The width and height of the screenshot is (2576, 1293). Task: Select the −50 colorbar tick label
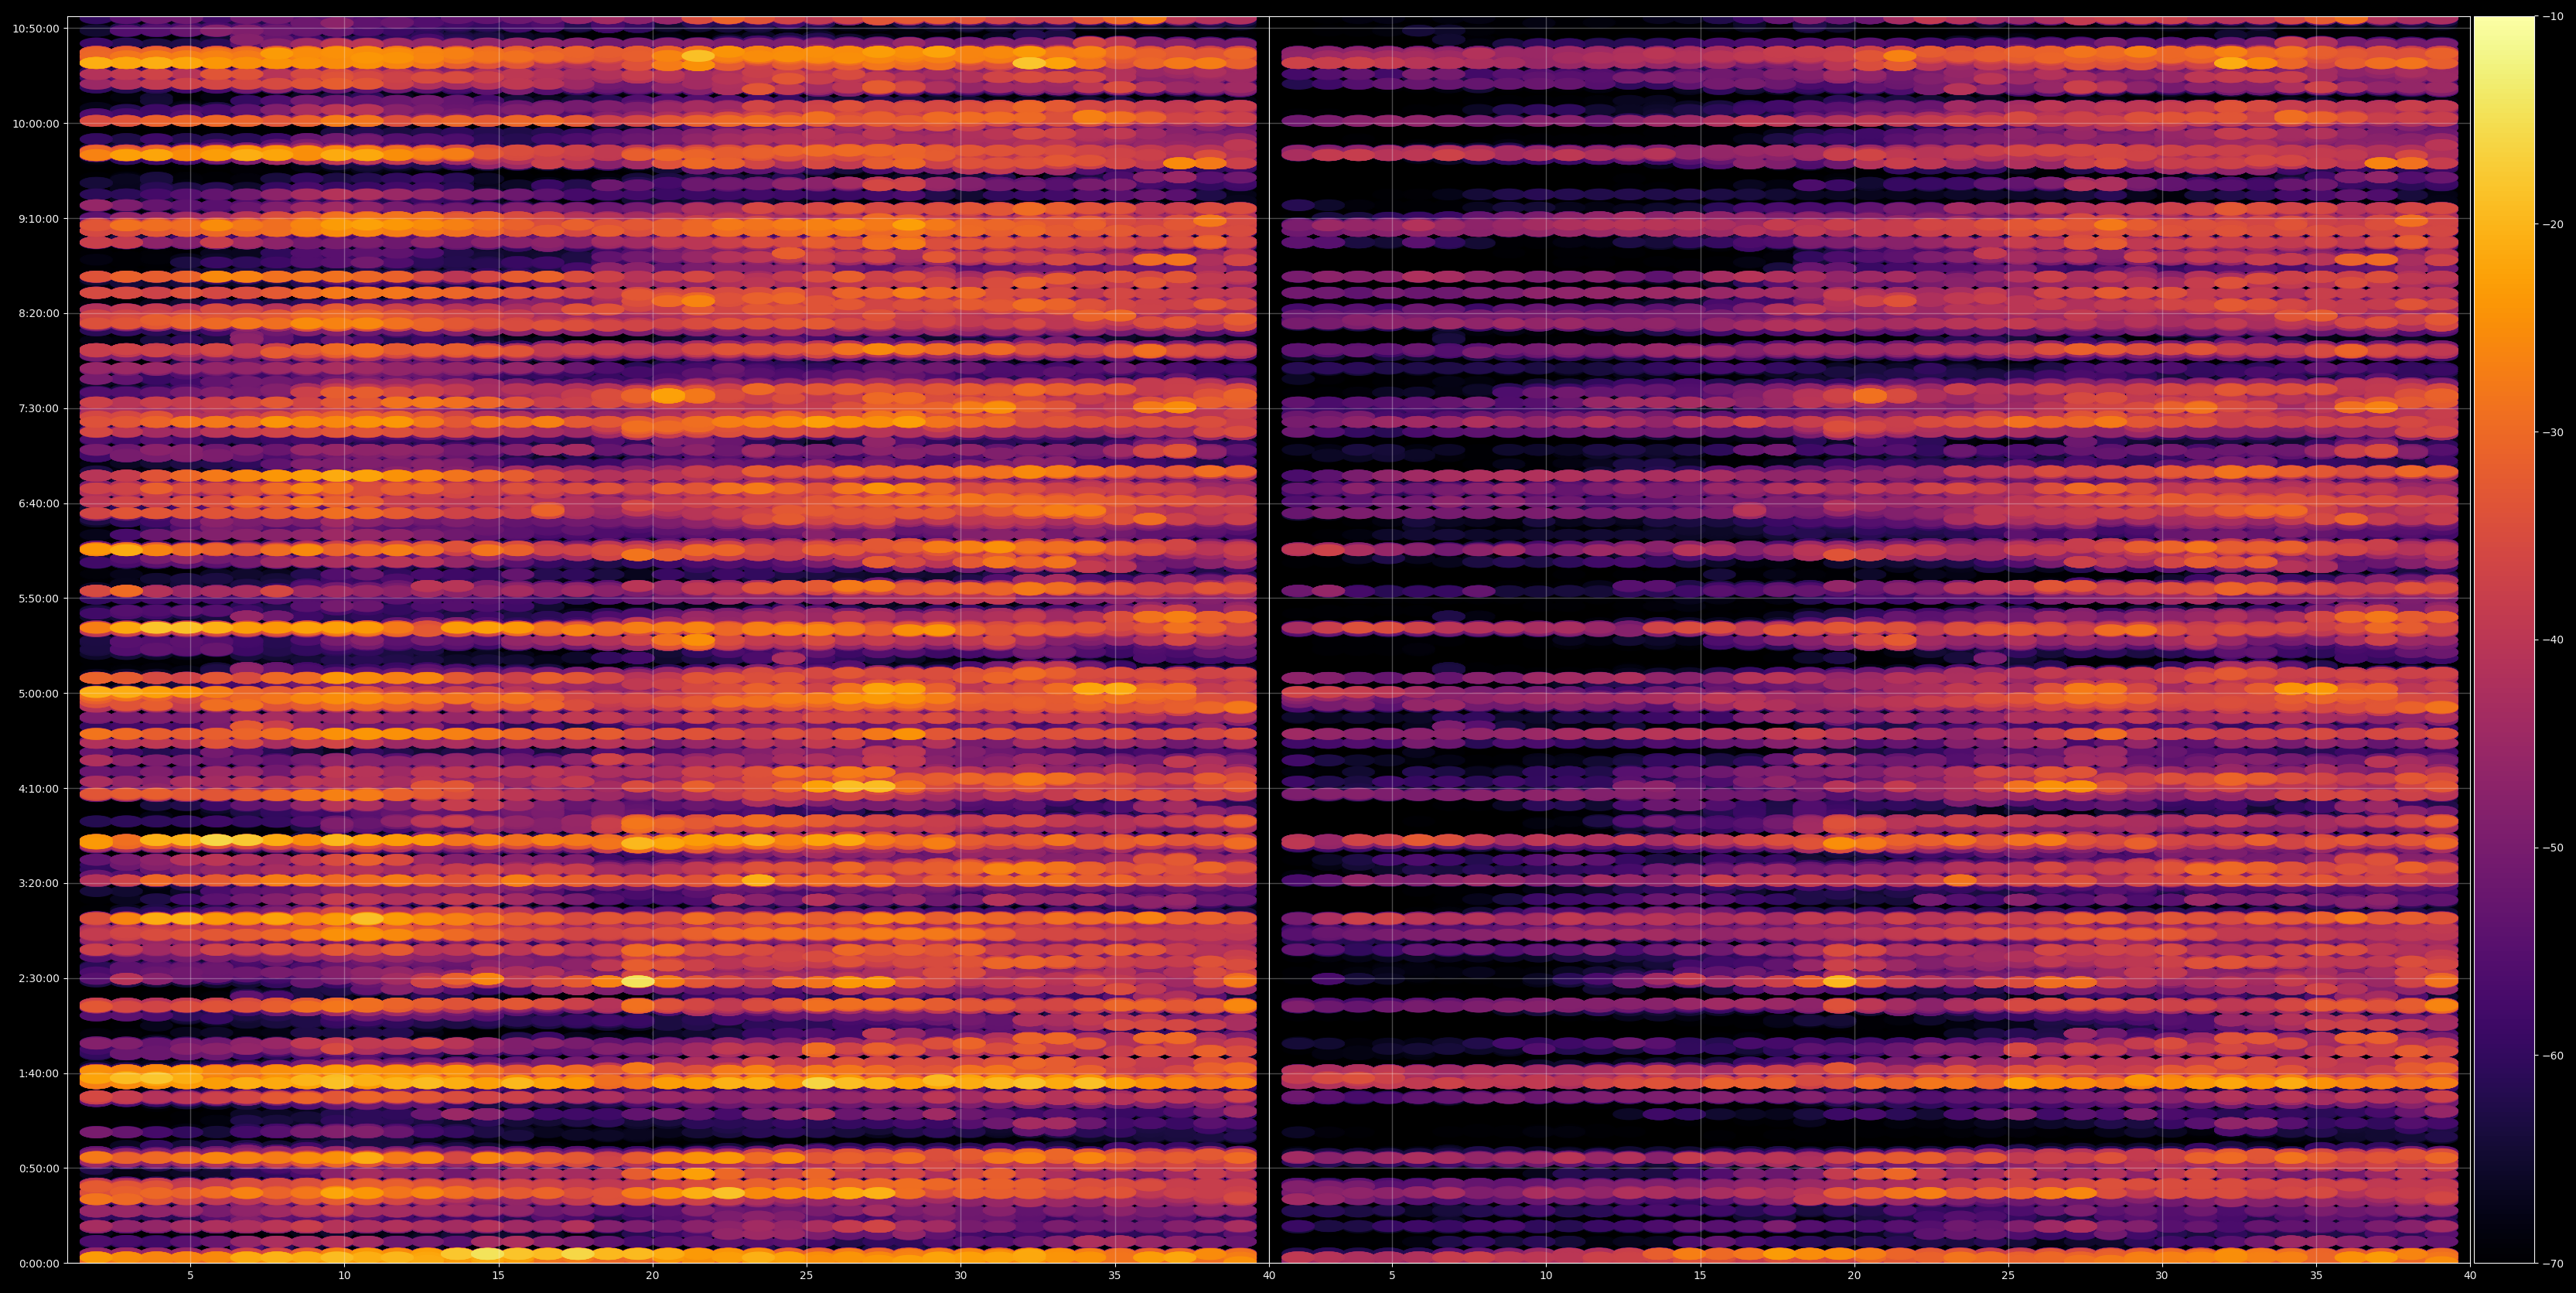(2553, 847)
